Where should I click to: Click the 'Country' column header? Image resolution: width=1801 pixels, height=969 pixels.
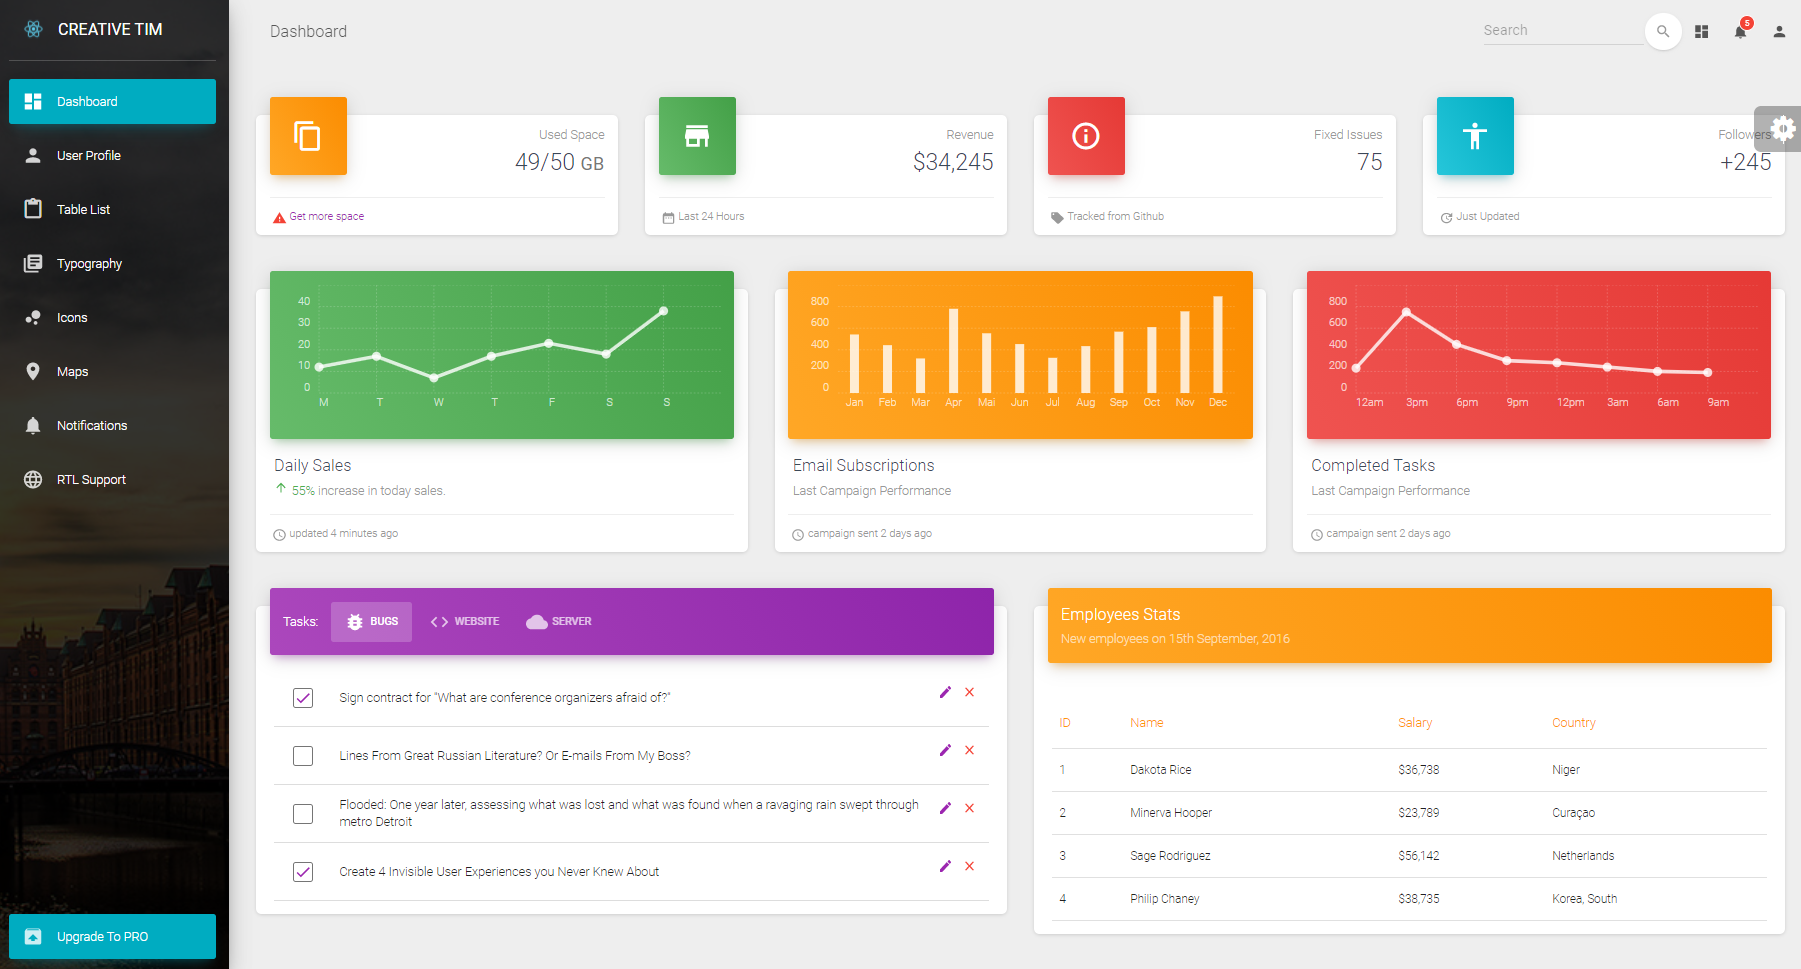(x=1574, y=723)
